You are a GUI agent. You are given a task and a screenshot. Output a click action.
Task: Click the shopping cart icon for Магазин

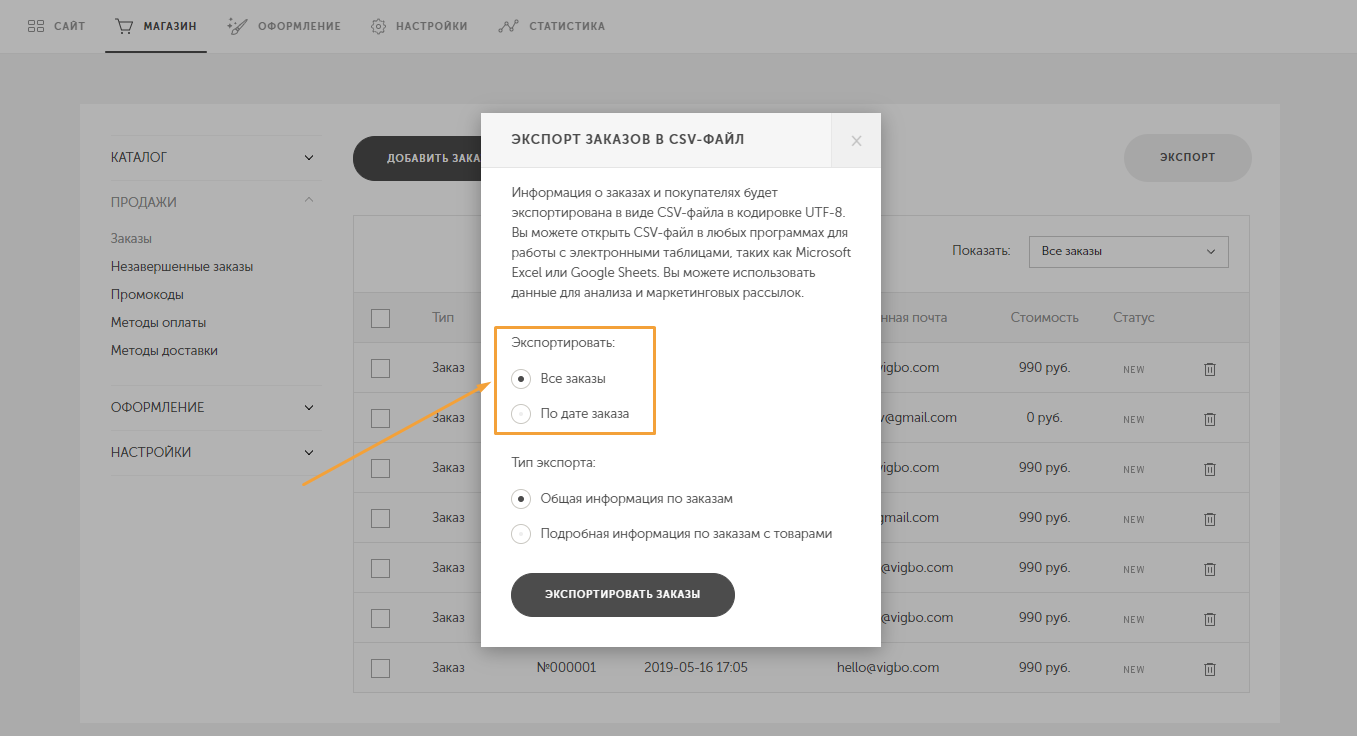(x=124, y=26)
